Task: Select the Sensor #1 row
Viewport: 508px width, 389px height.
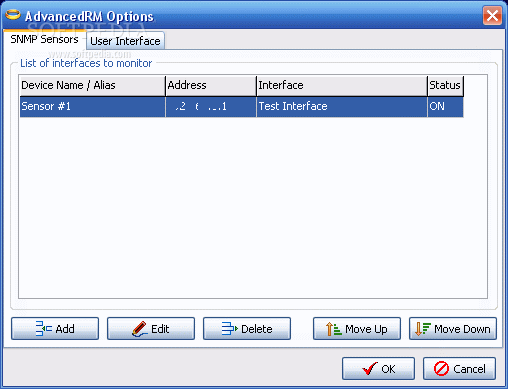Action: [x=242, y=107]
